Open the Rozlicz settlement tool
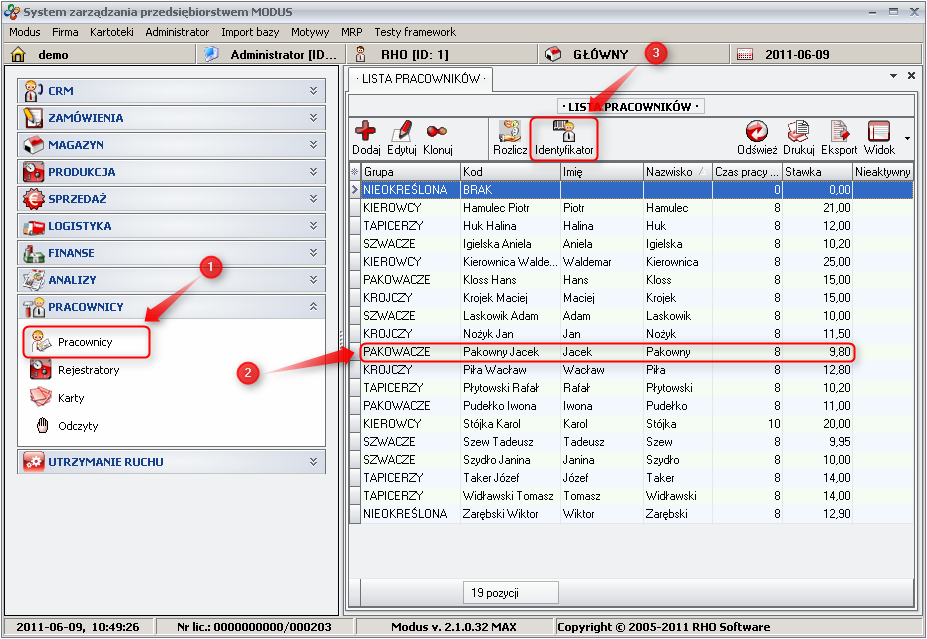 tap(510, 132)
